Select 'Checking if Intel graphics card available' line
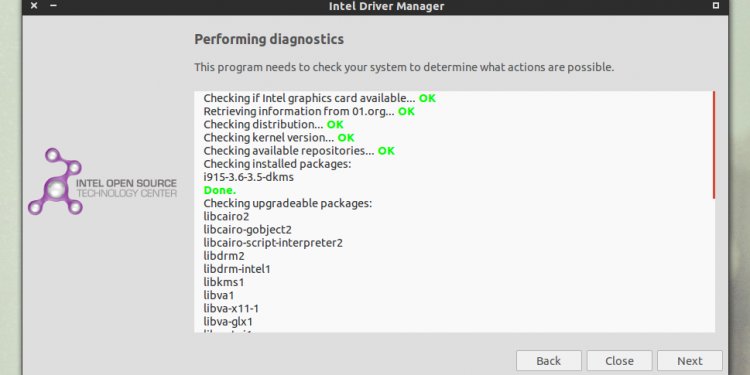Viewport: 750px width, 375px height. pos(320,98)
